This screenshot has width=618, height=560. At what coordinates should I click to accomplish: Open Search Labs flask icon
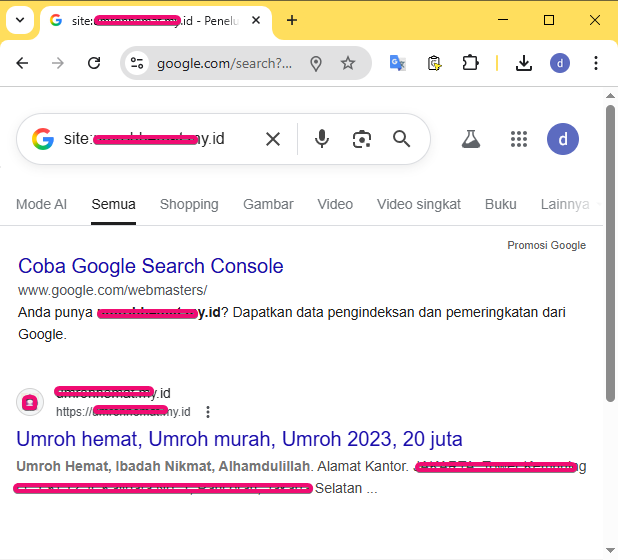point(471,139)
